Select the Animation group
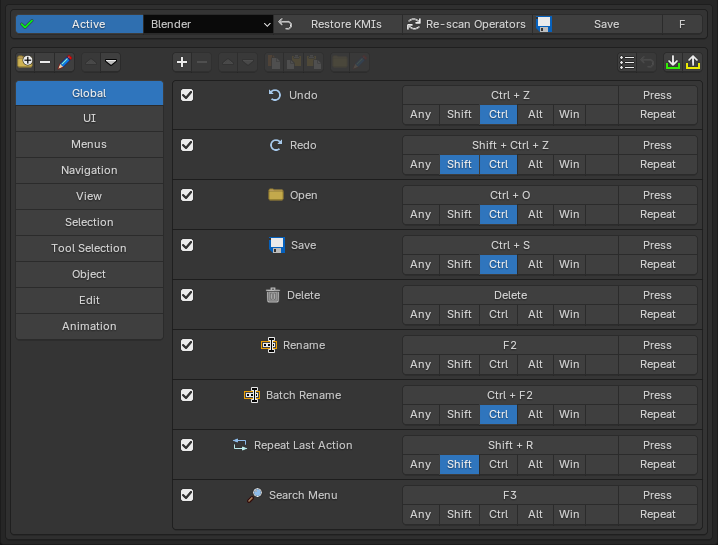The width and height of the screenshot is (718, 545). (x=89, y=326)
